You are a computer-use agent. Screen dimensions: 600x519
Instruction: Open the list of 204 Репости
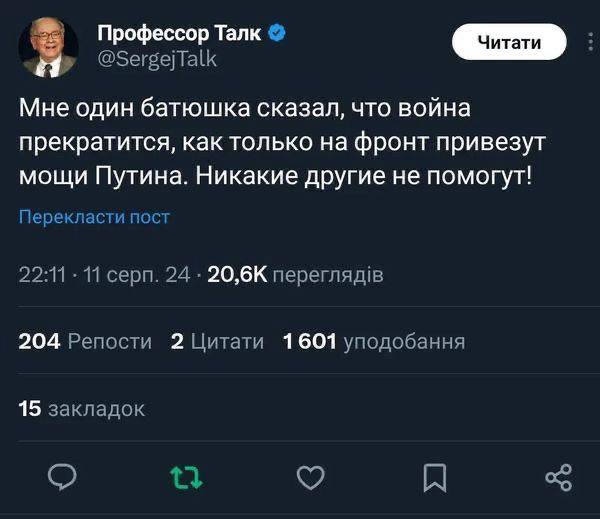(x=85, y=342)
